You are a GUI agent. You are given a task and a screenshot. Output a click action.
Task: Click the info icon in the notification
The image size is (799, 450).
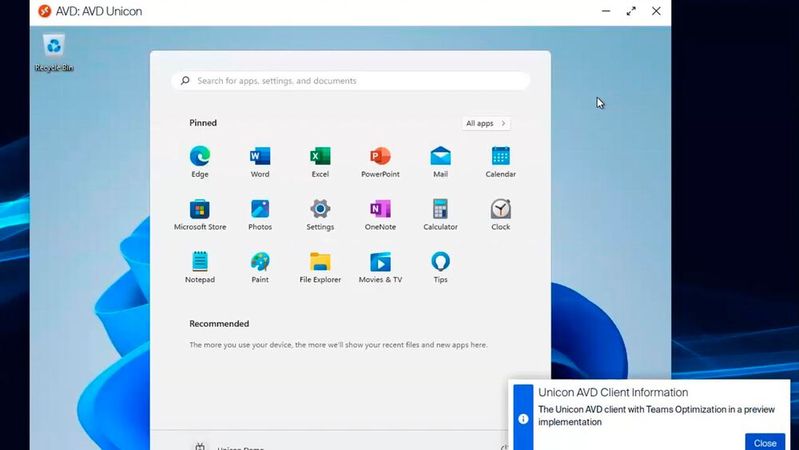click(x=523, y=419)
